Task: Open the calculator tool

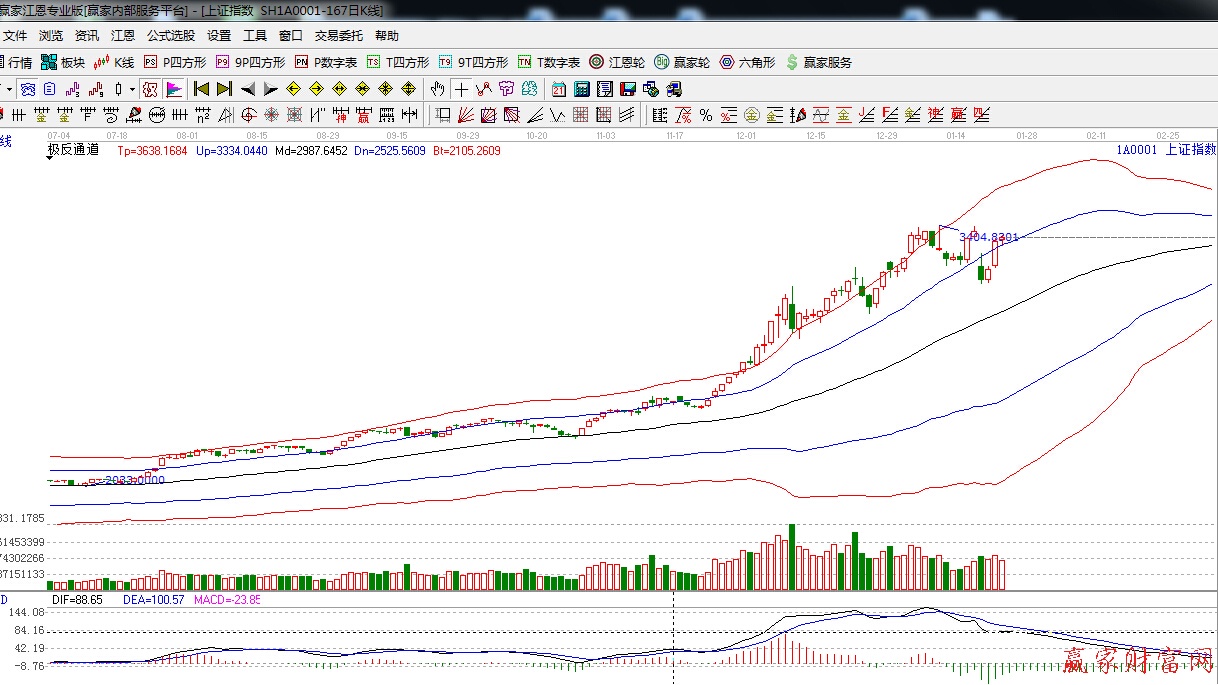Action: (581, 89)
